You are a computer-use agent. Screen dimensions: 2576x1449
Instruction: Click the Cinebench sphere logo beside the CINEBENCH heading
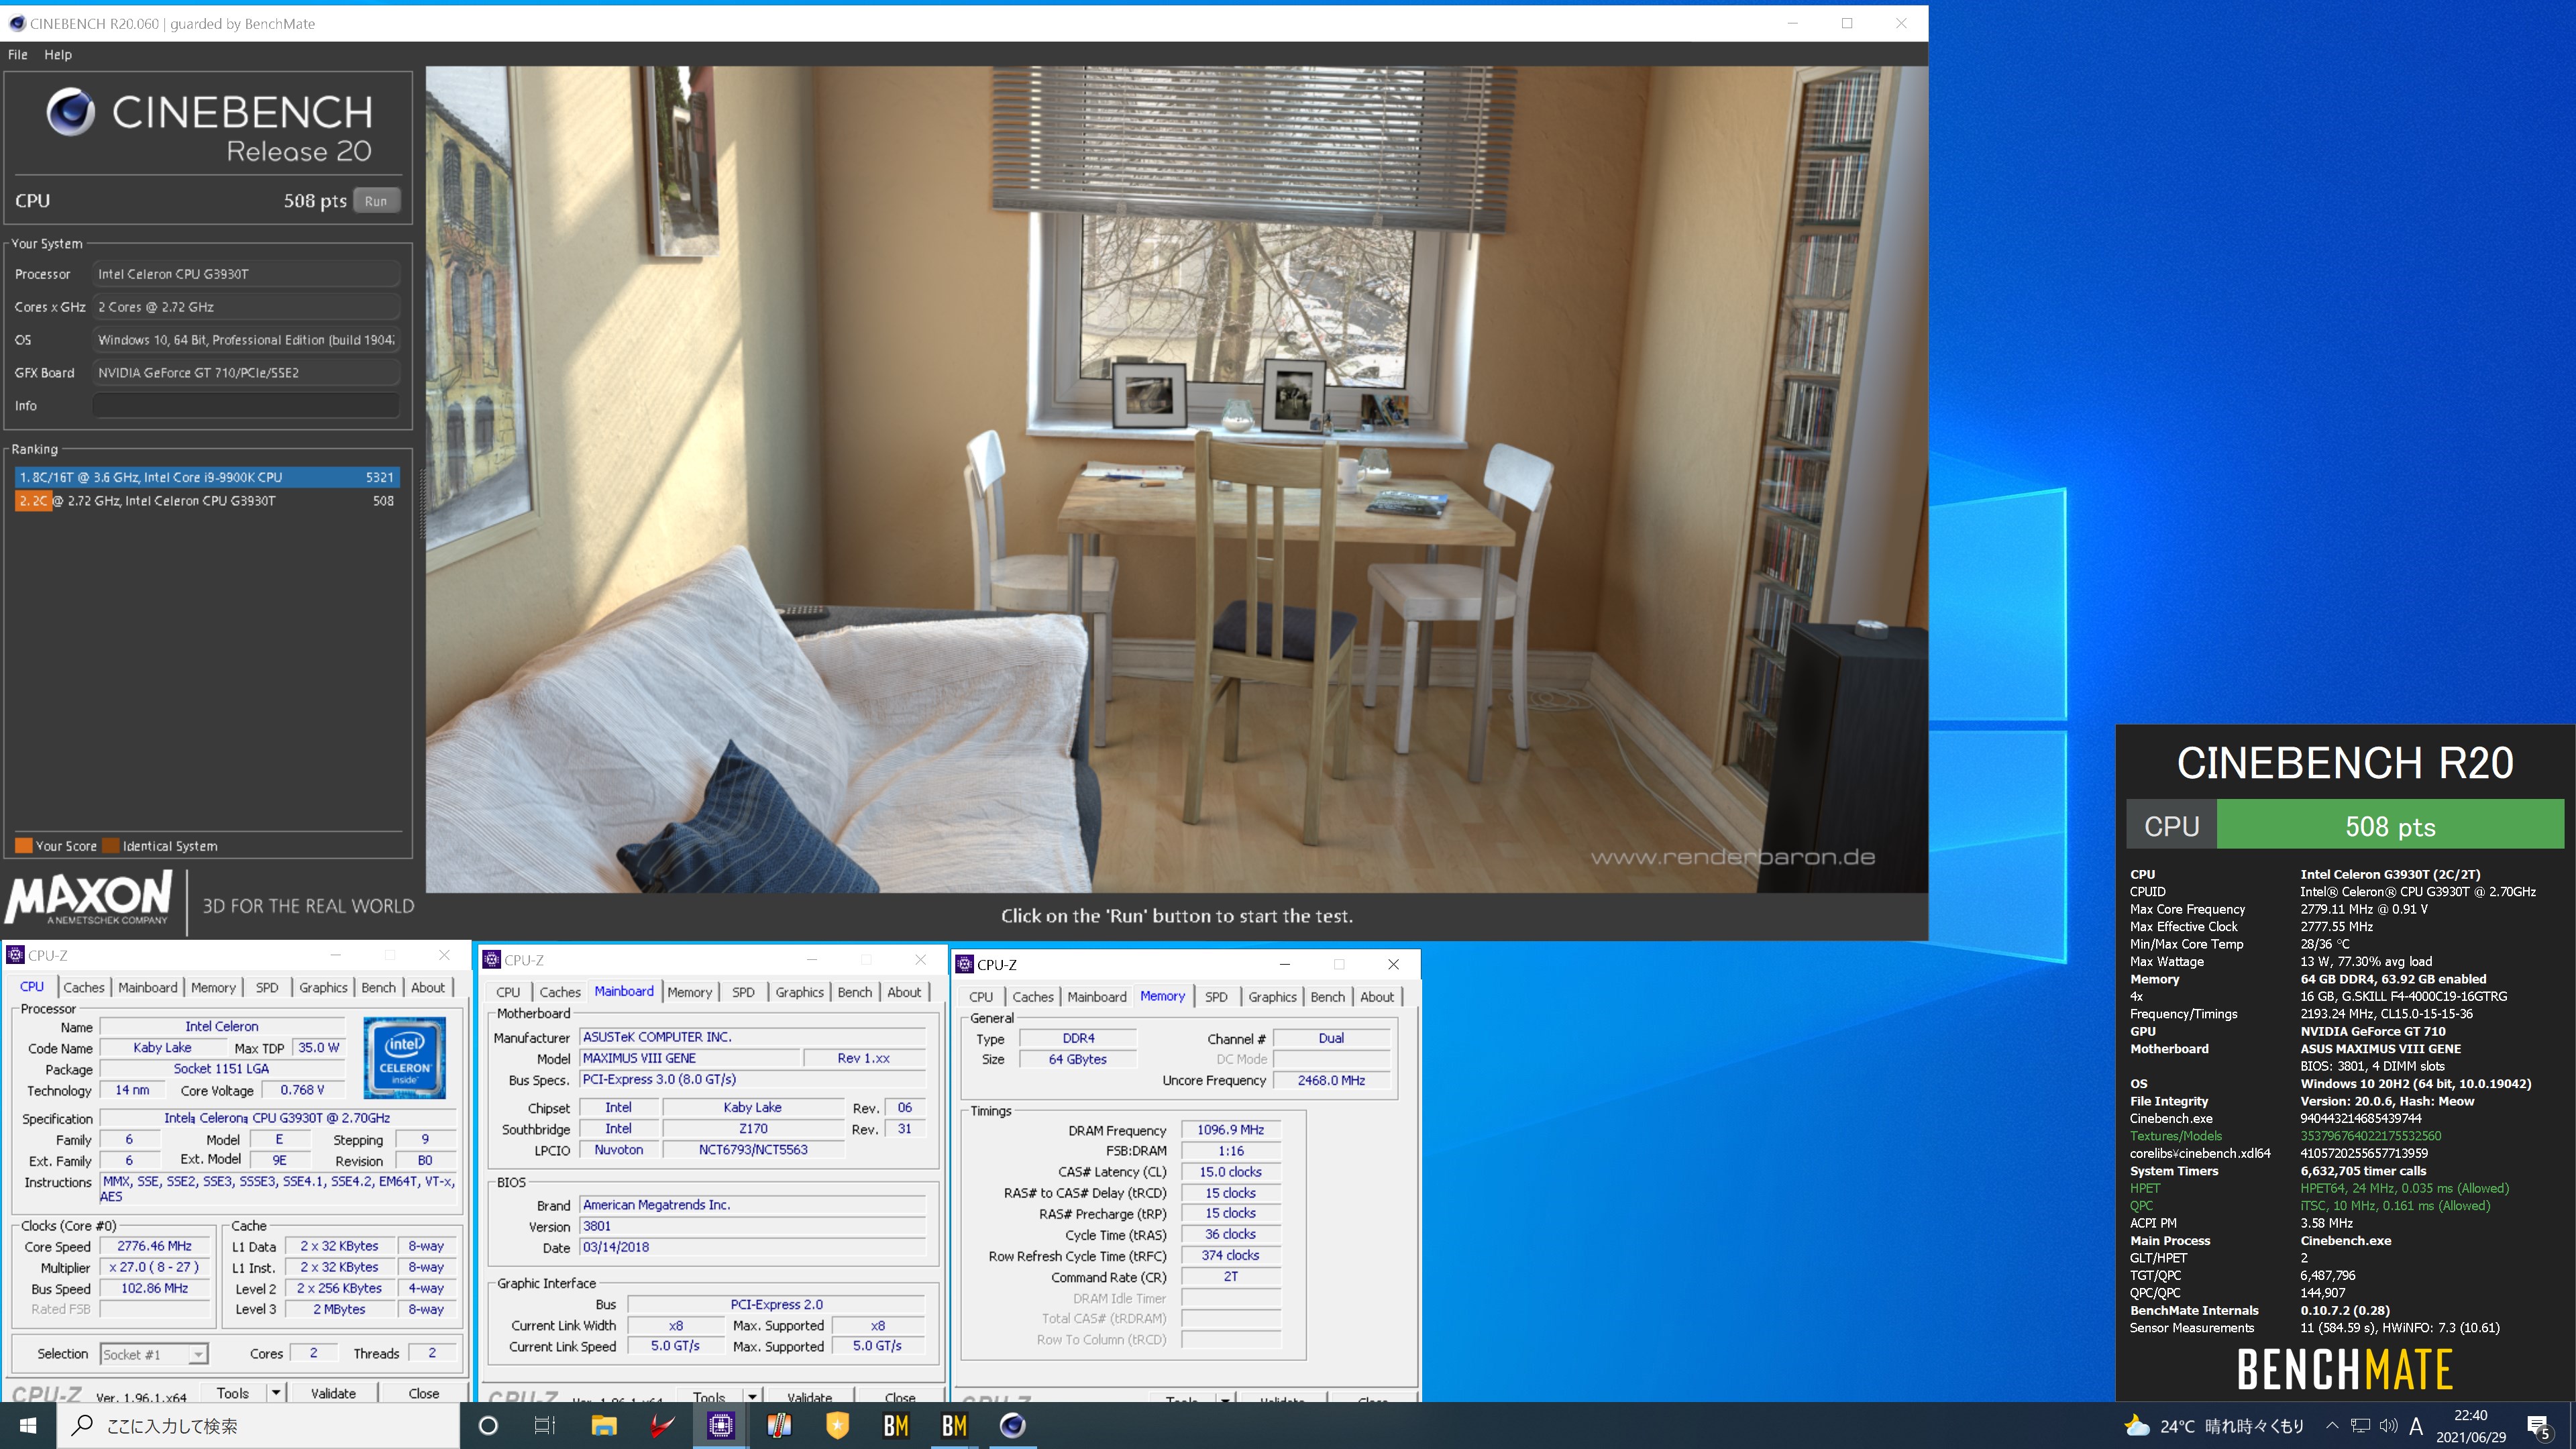click(x=71, y=112)
